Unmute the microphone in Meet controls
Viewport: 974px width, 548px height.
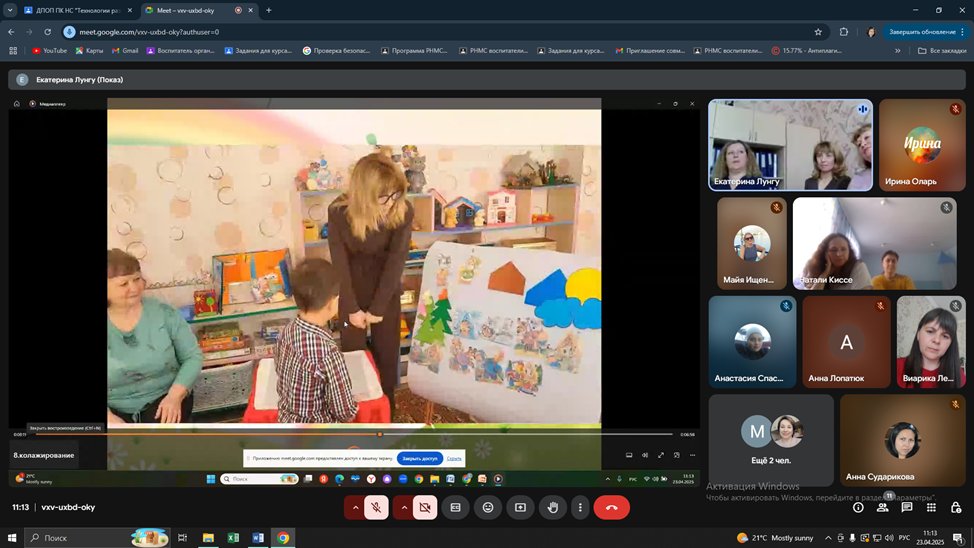[x=376, y=508]
